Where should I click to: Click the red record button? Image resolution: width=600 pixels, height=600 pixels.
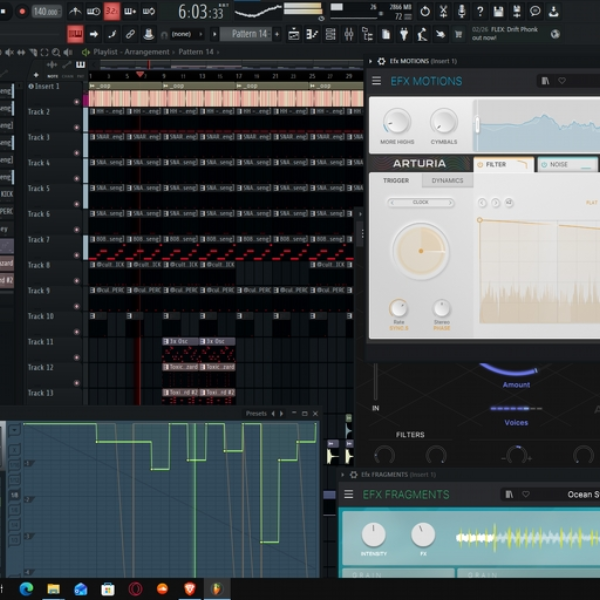click(x=22, y=11)
